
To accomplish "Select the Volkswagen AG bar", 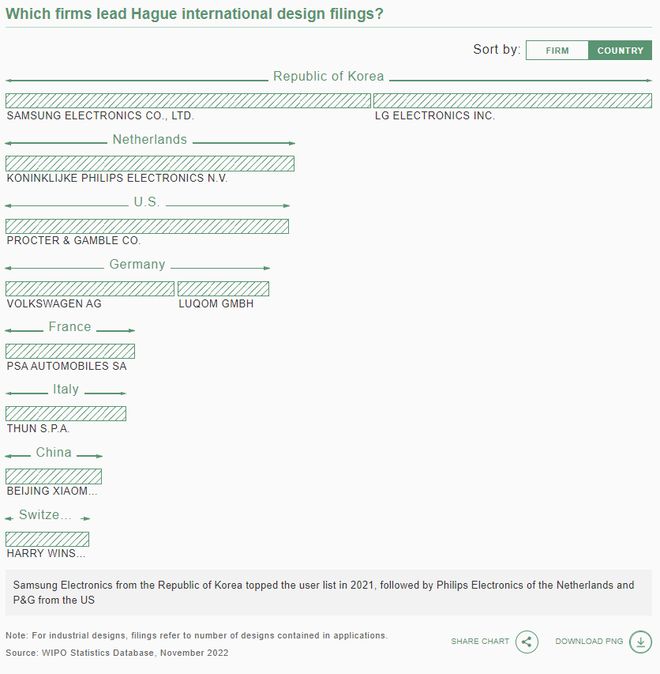I will [x=90, y=289].
